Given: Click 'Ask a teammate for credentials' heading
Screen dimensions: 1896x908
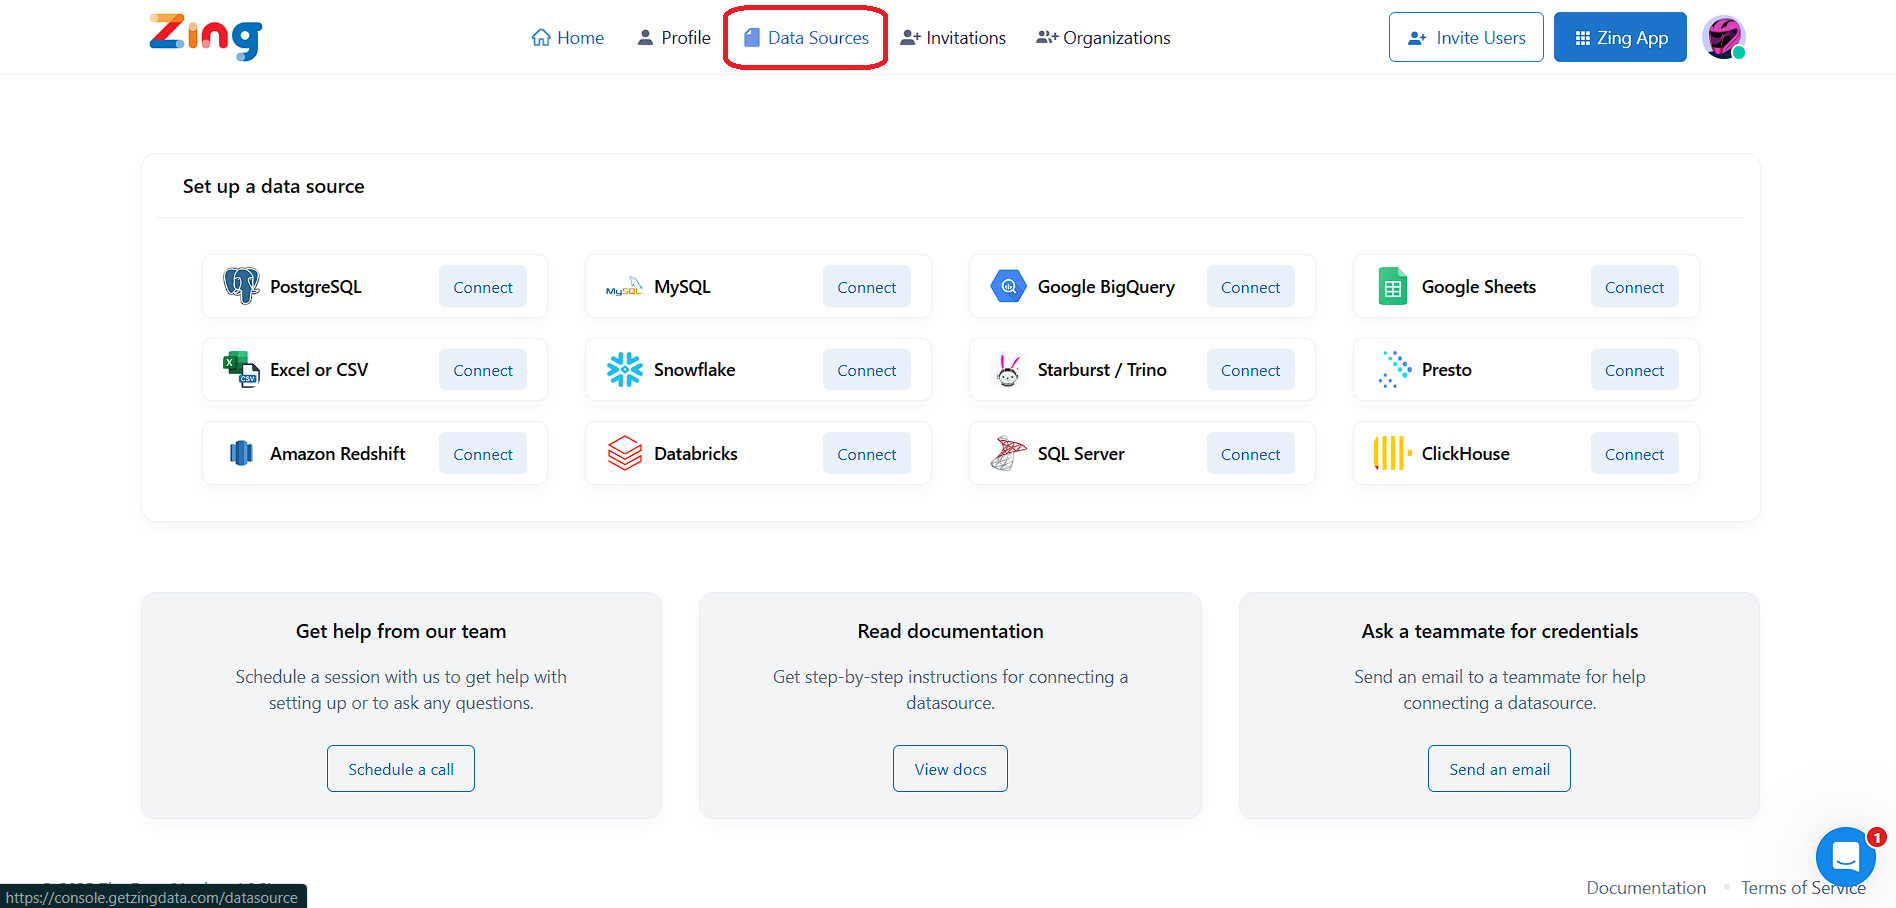Looking at the screenshot, I should pos(1499,631).
